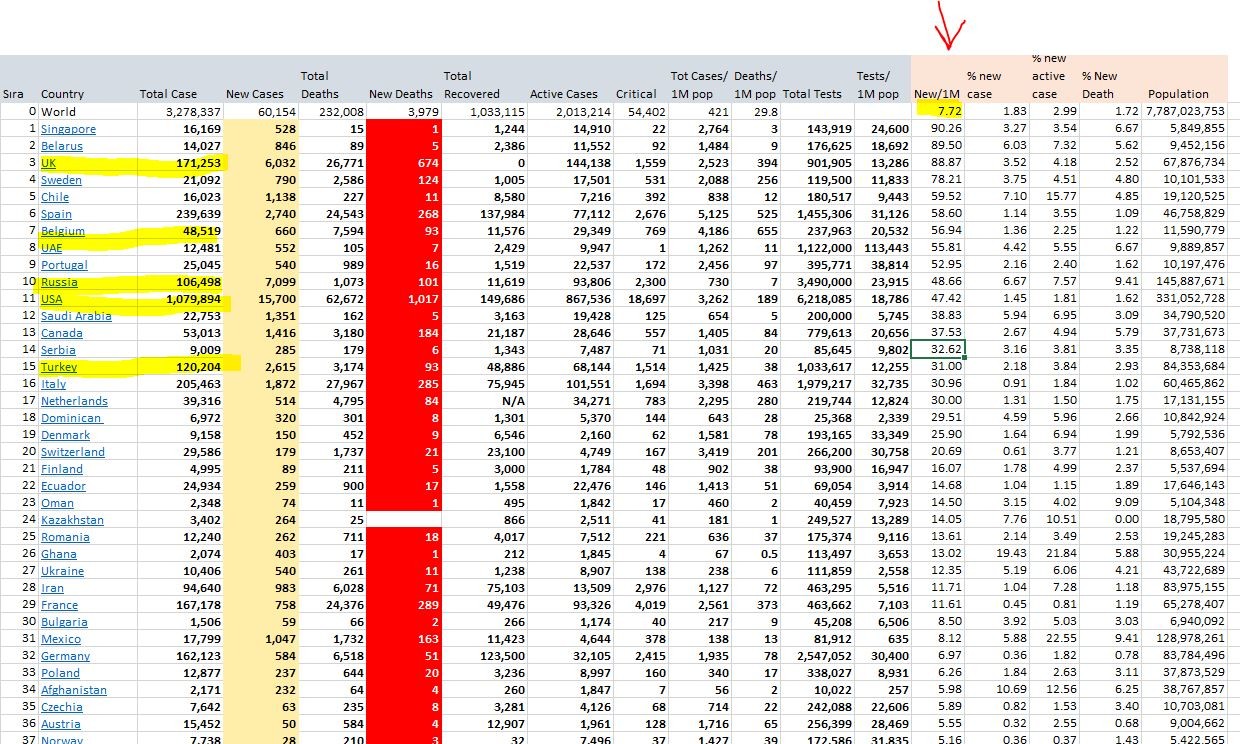
Task: Open the Bulgaria country link
Action: (64, 622)
